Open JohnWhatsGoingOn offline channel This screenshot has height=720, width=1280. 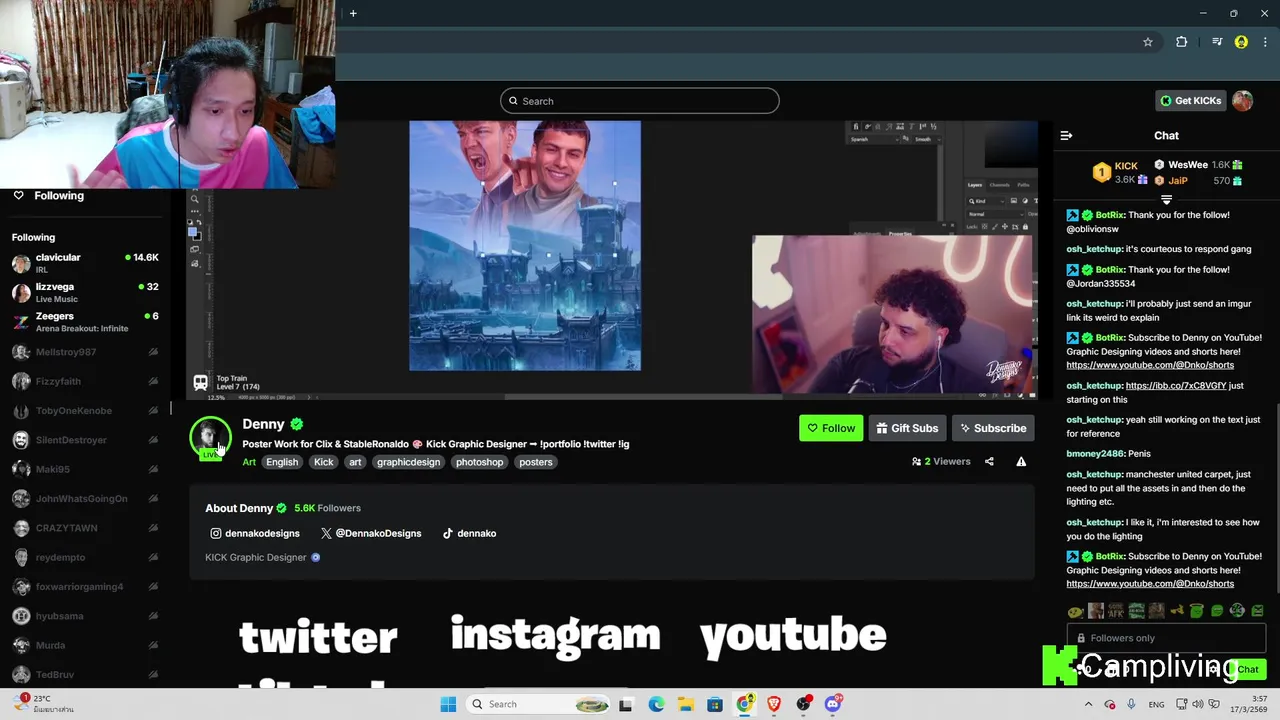[x=85, y=498]
